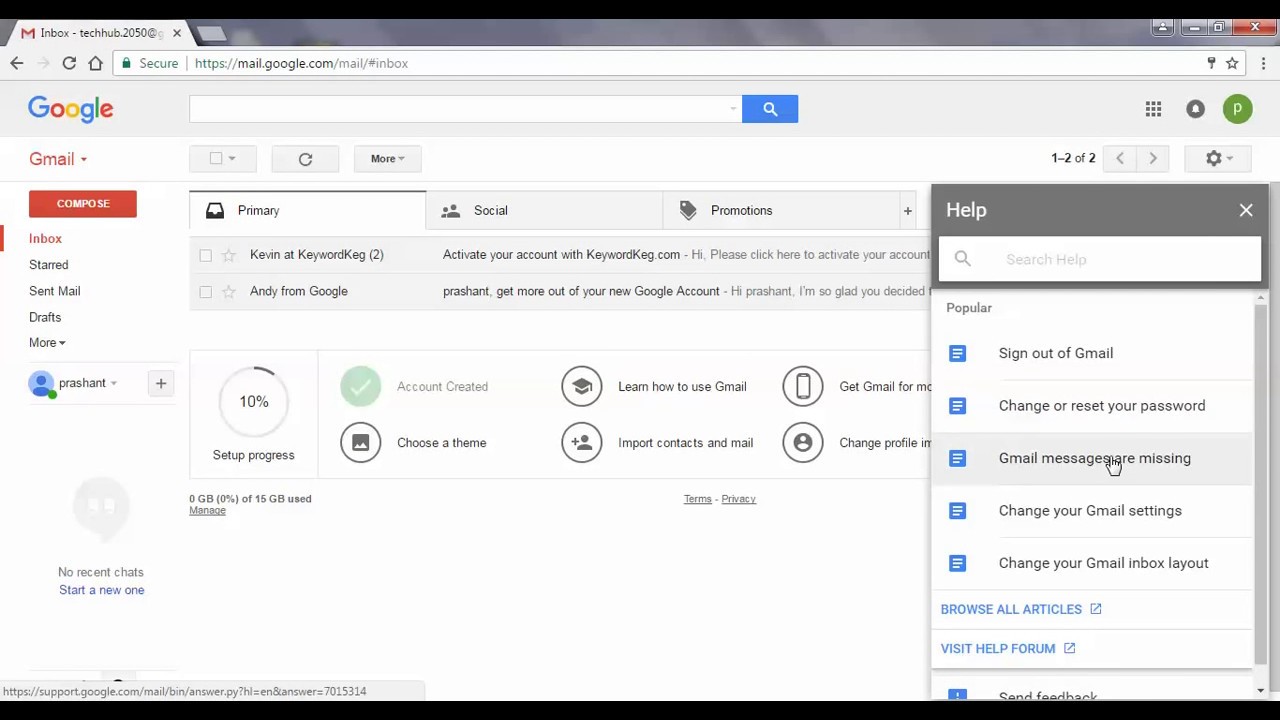This screenshot has width=1280, height=720.
Task: Open the Inbox folder
Action: click(x=45, y=239)
